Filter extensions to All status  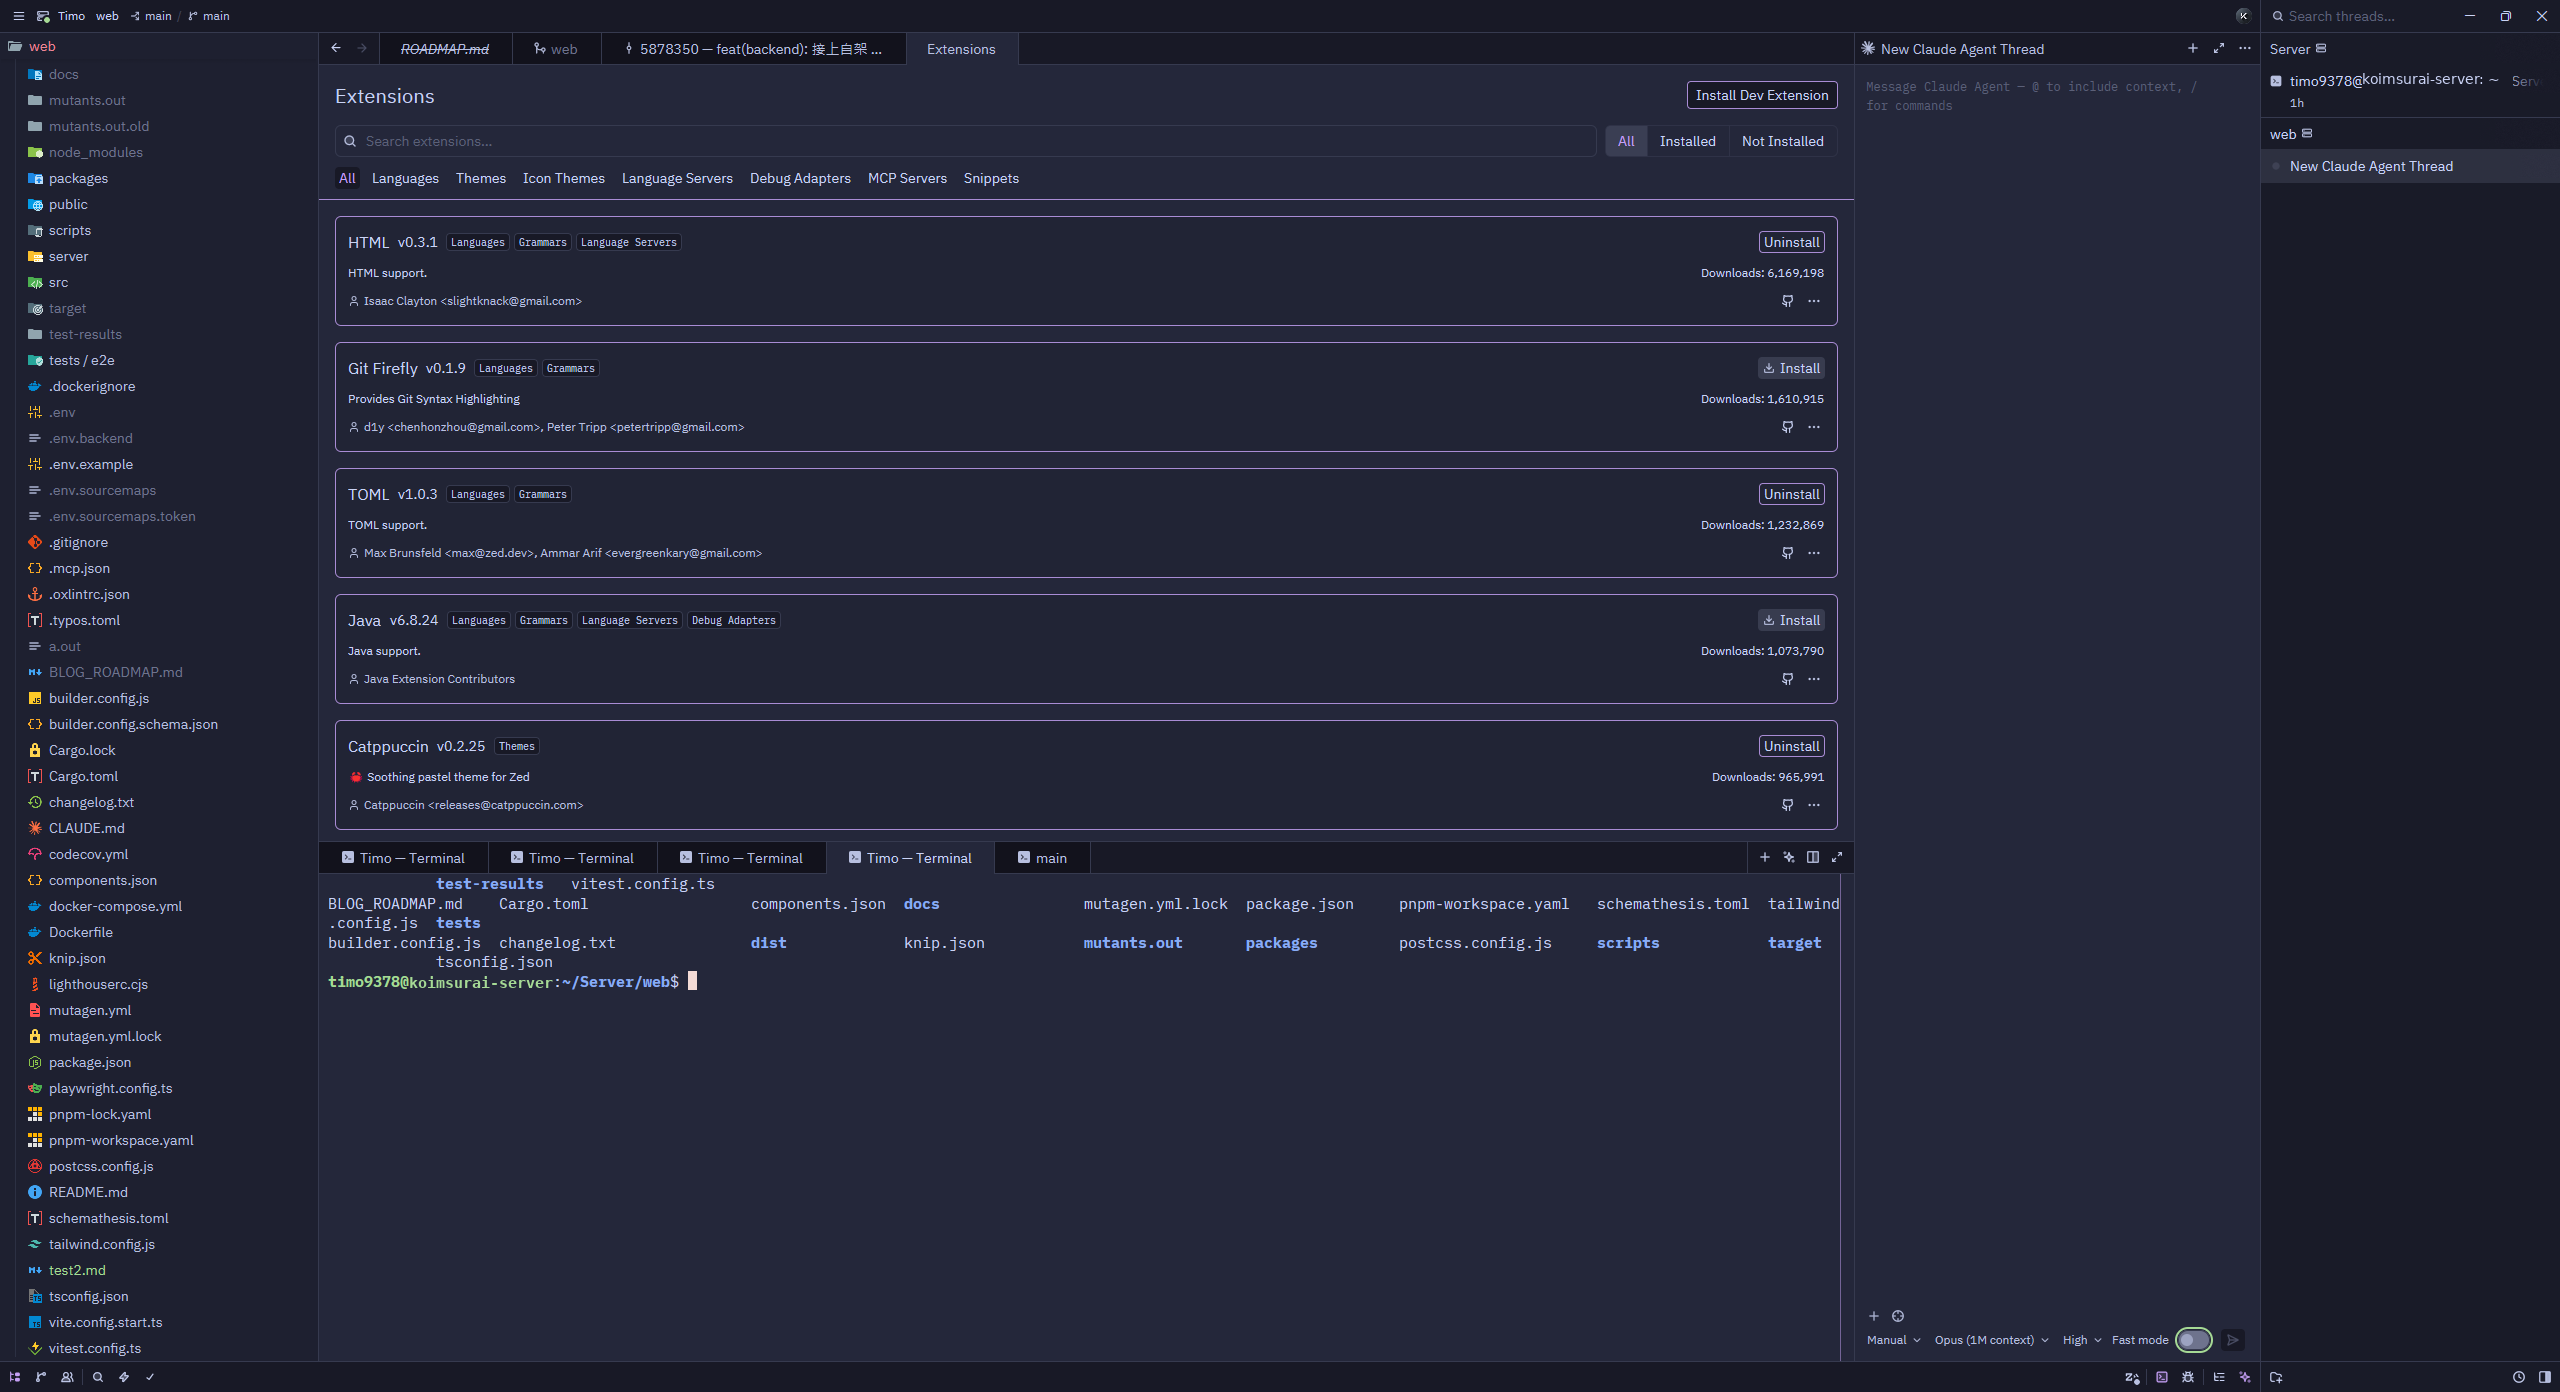click(x=1626, y=141)
